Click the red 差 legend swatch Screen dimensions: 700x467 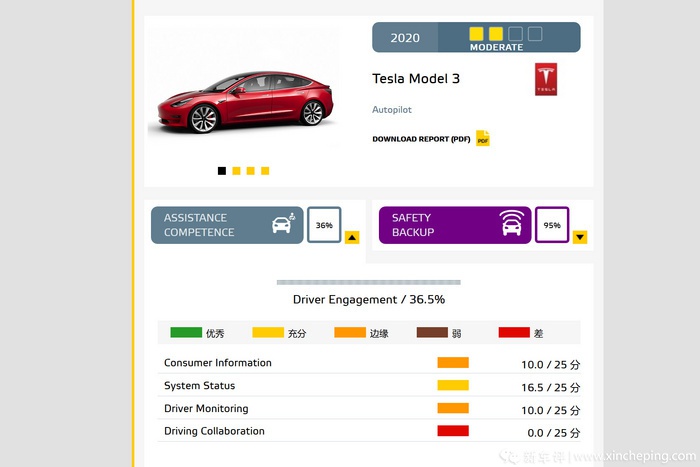[x=514, y=332]
